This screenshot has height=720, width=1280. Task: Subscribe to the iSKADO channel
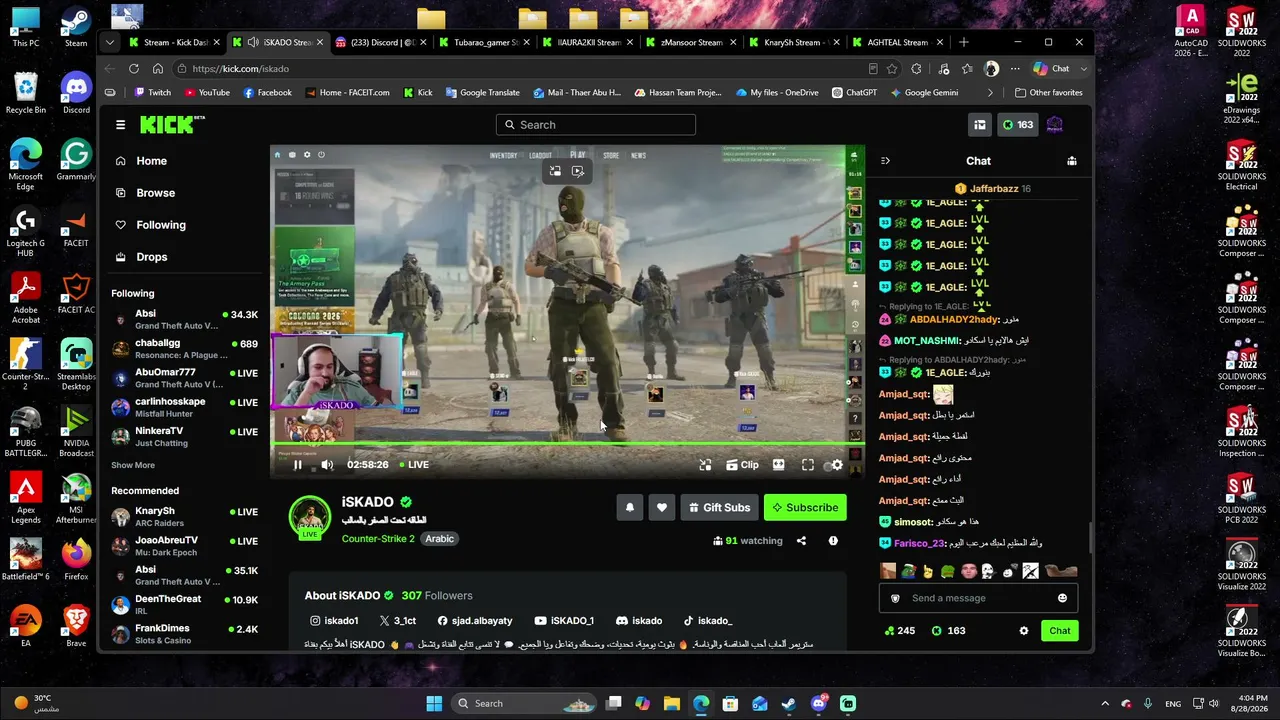[805, 508]
